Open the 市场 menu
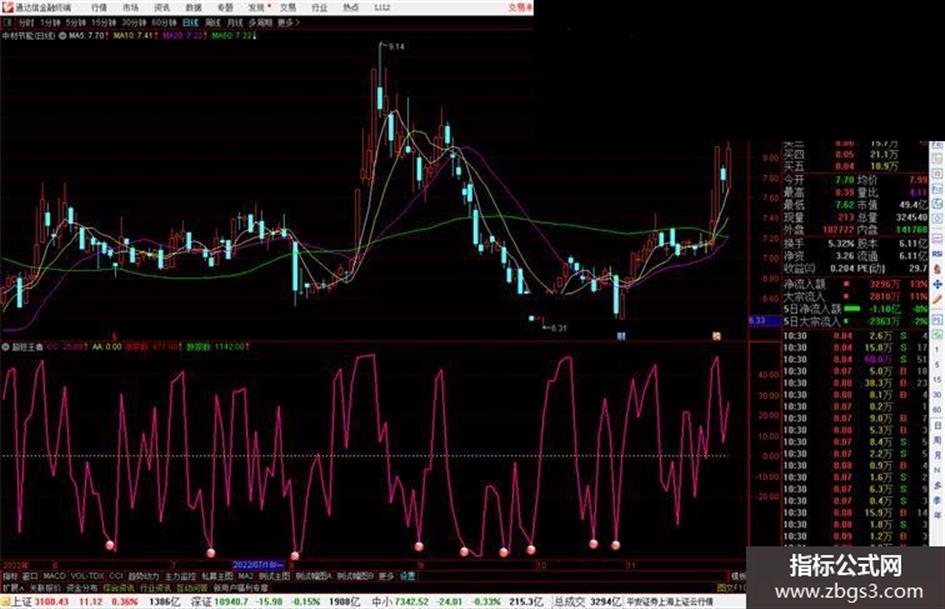 [130, 7]
